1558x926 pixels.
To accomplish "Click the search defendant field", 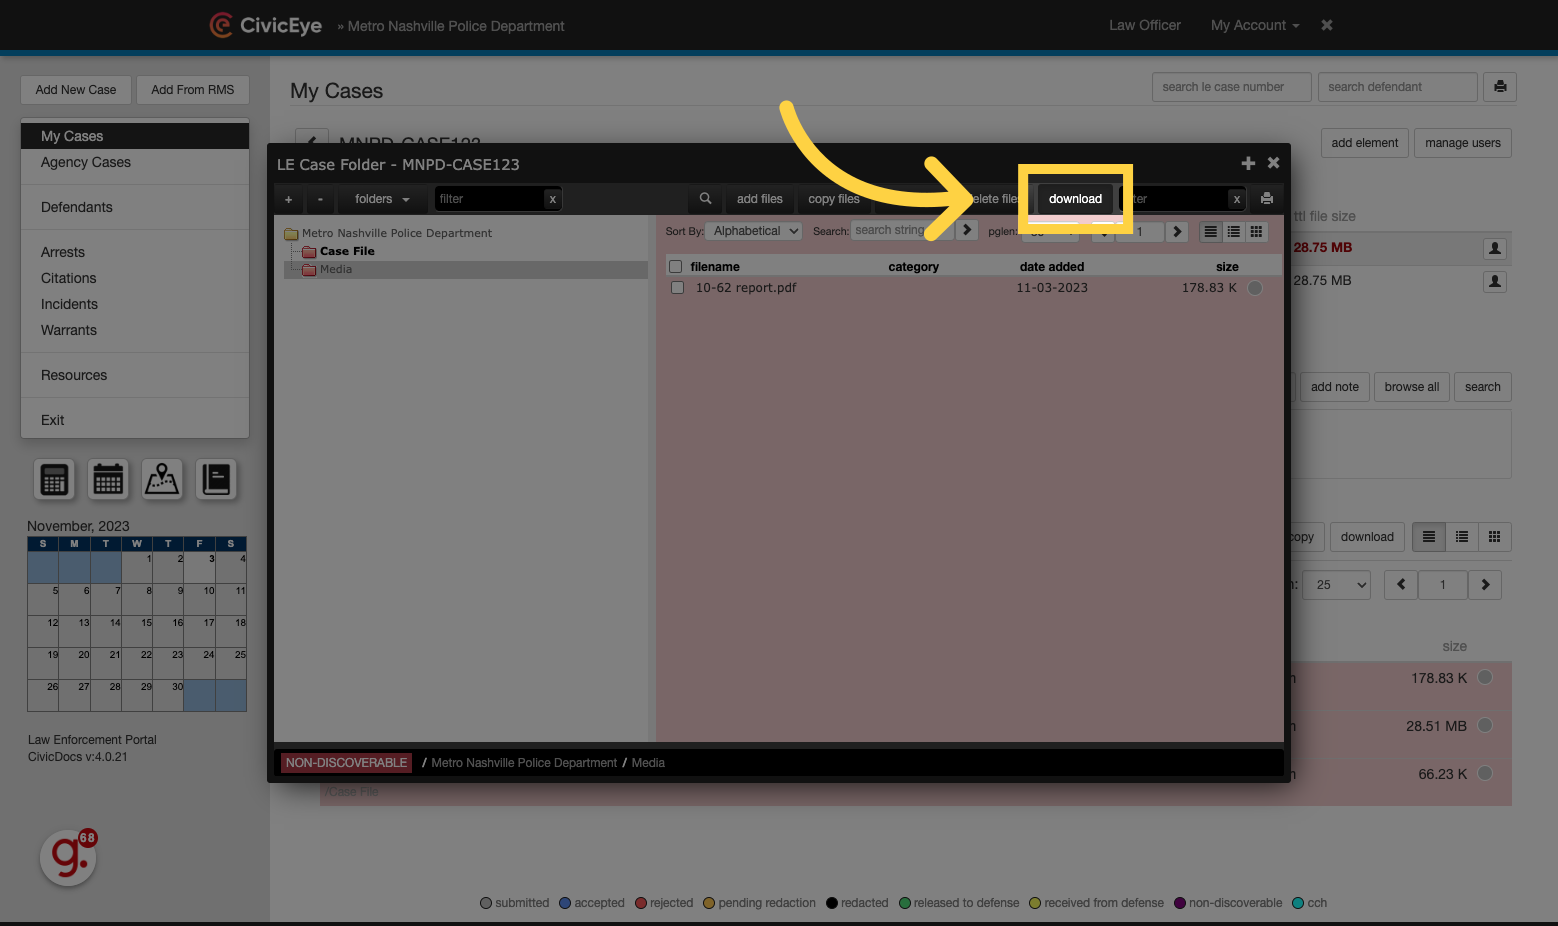I will pyautogui.click(x=1397, y=87).
